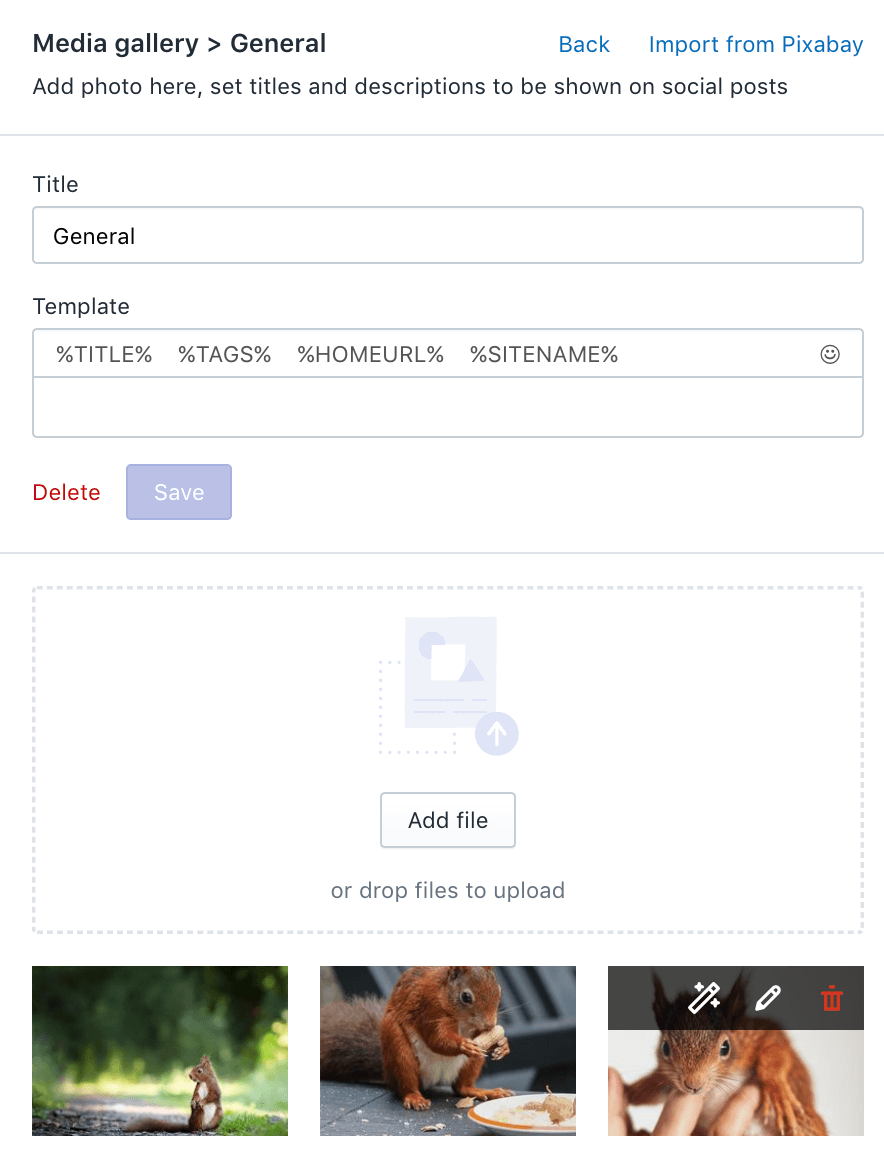
Task: Click the Add file button
Action: [x=448, y=820]
